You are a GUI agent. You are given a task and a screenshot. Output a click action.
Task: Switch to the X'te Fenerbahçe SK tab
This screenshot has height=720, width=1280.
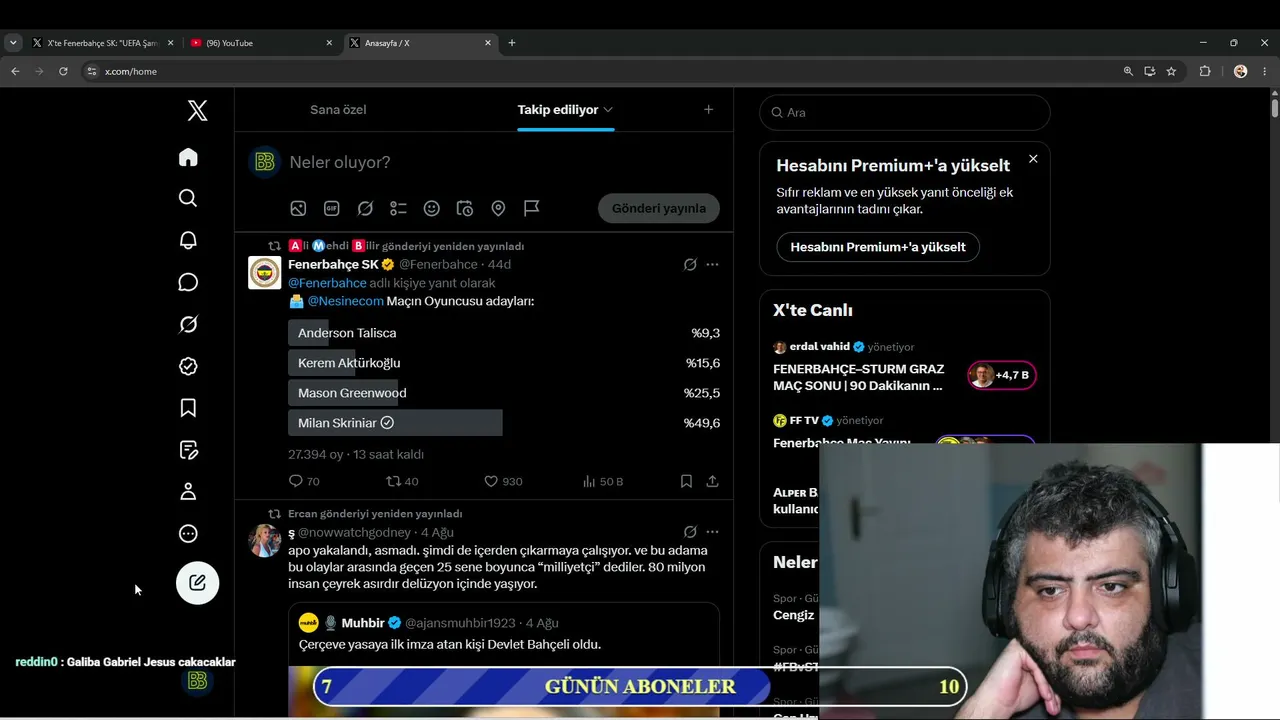103,43
